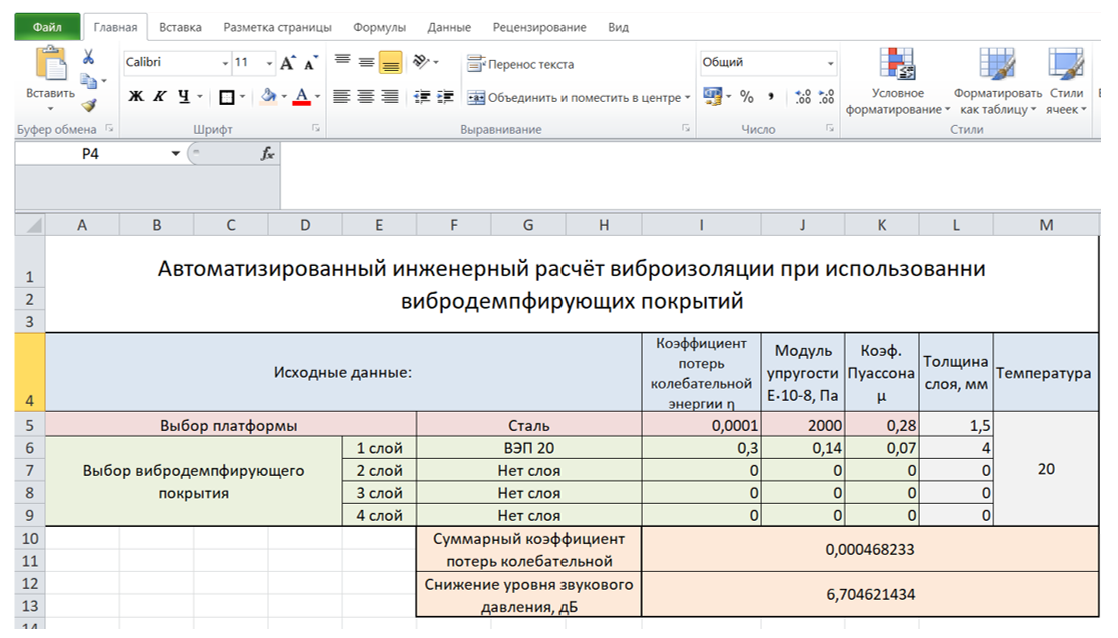This screenshot has width=1118, height=638.
Task: Apply red font color with the A icon
Action: coord(302,96)
